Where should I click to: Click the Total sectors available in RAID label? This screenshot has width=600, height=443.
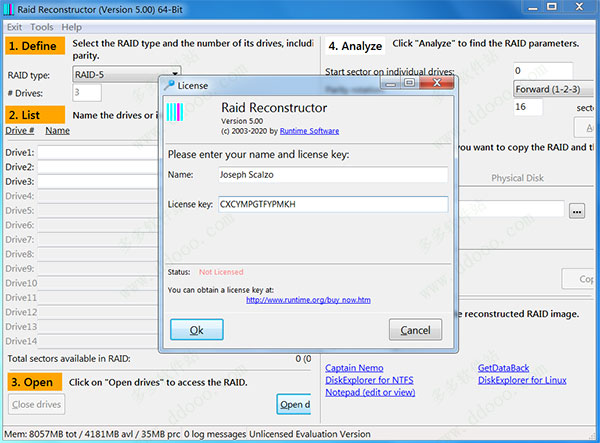(69, 358)
